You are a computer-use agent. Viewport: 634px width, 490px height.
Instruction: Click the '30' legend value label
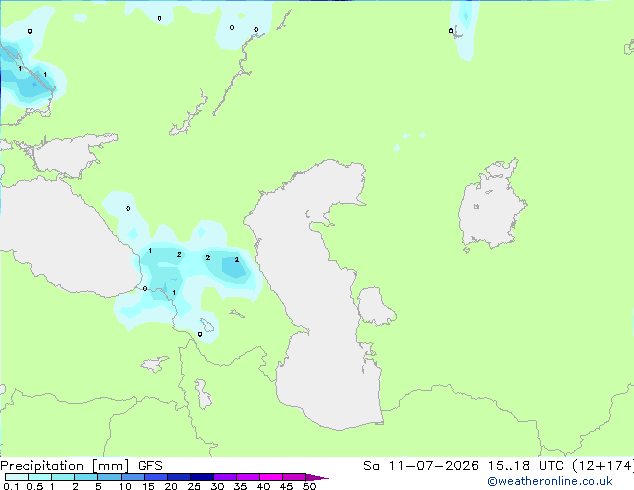tap(217, 486)
